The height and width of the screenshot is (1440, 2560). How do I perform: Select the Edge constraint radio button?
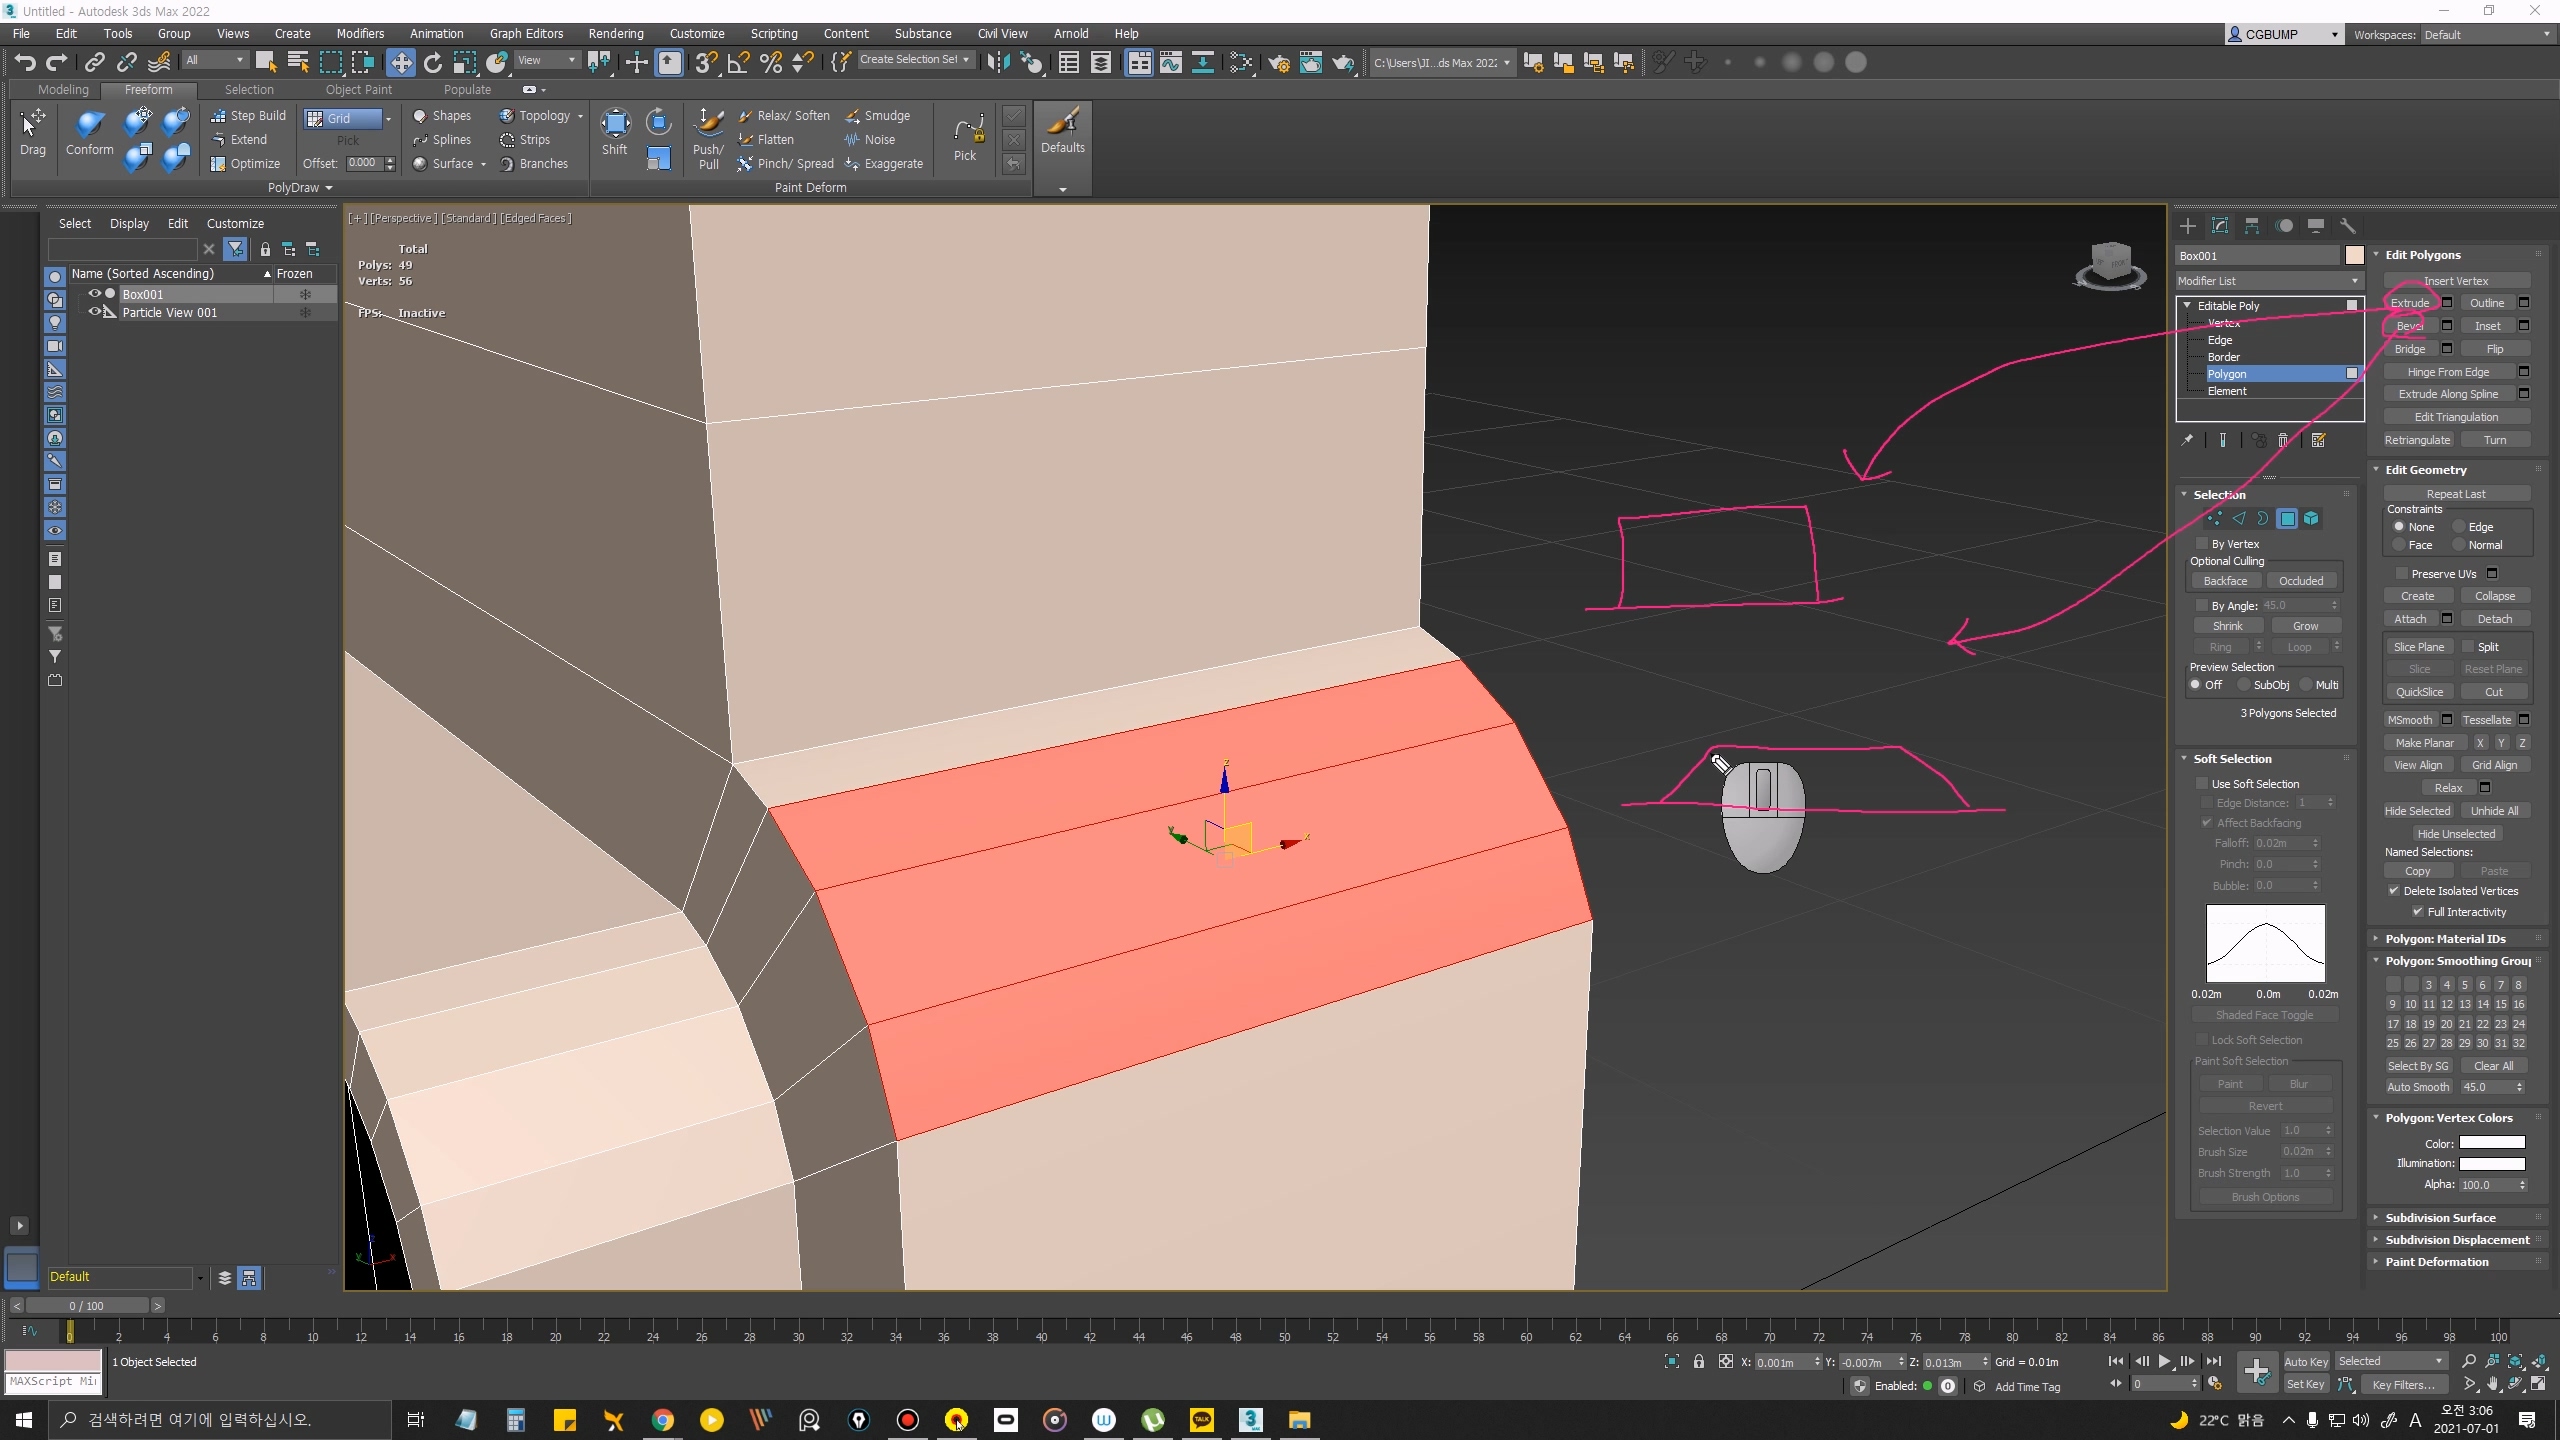point(2459,527)
